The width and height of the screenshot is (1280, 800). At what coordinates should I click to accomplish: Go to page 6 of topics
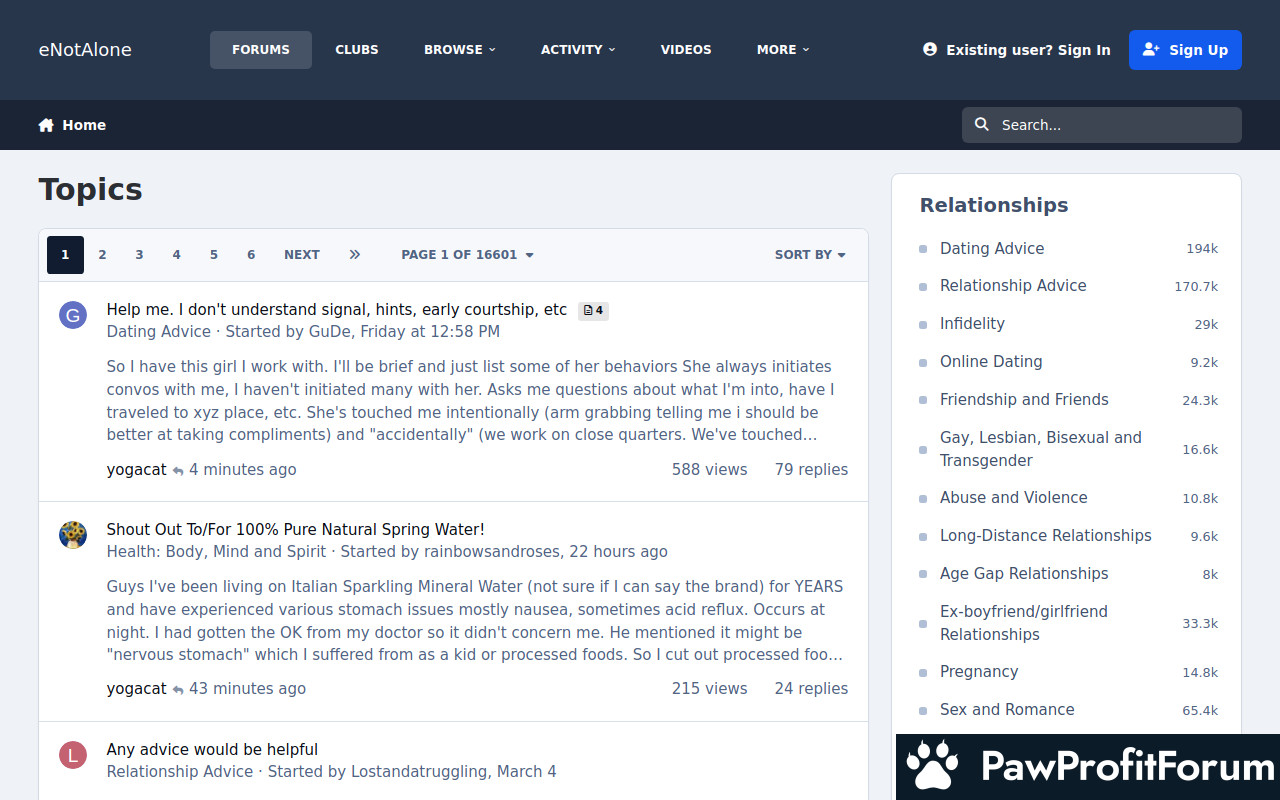[251, 255]
